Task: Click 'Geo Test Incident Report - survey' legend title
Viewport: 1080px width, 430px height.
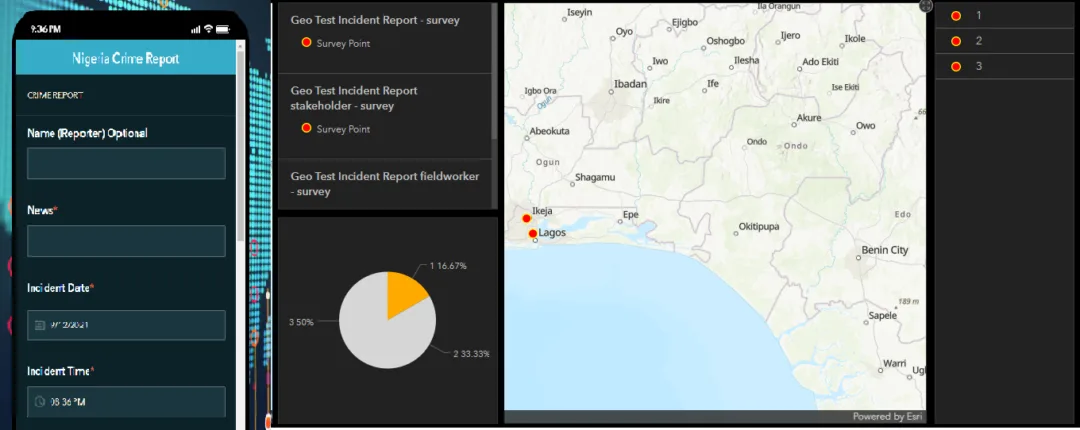Action: (375, 20)
